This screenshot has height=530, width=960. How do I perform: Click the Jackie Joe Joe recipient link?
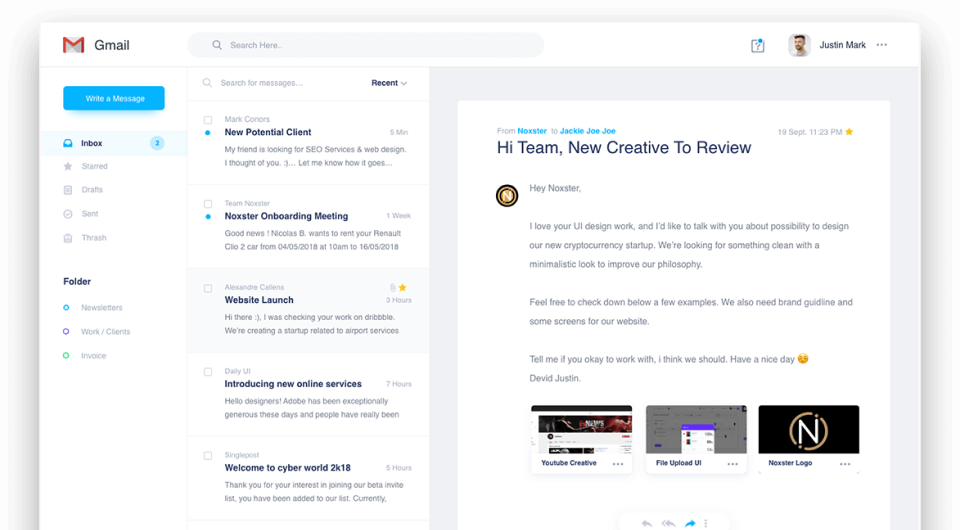[588, 131]
